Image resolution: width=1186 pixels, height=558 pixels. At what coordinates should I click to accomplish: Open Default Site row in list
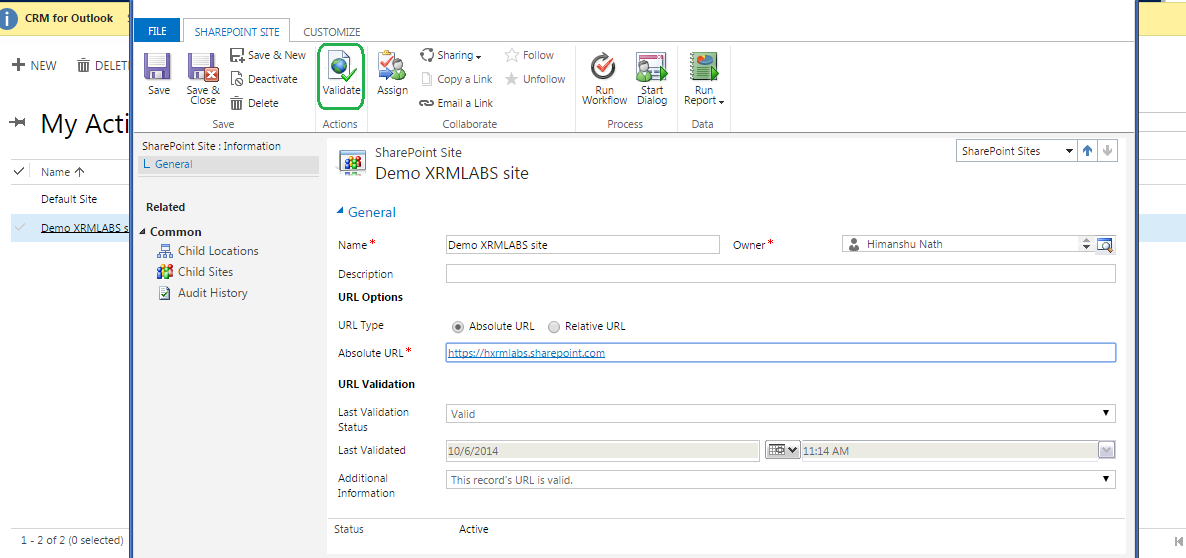(69, 199)
